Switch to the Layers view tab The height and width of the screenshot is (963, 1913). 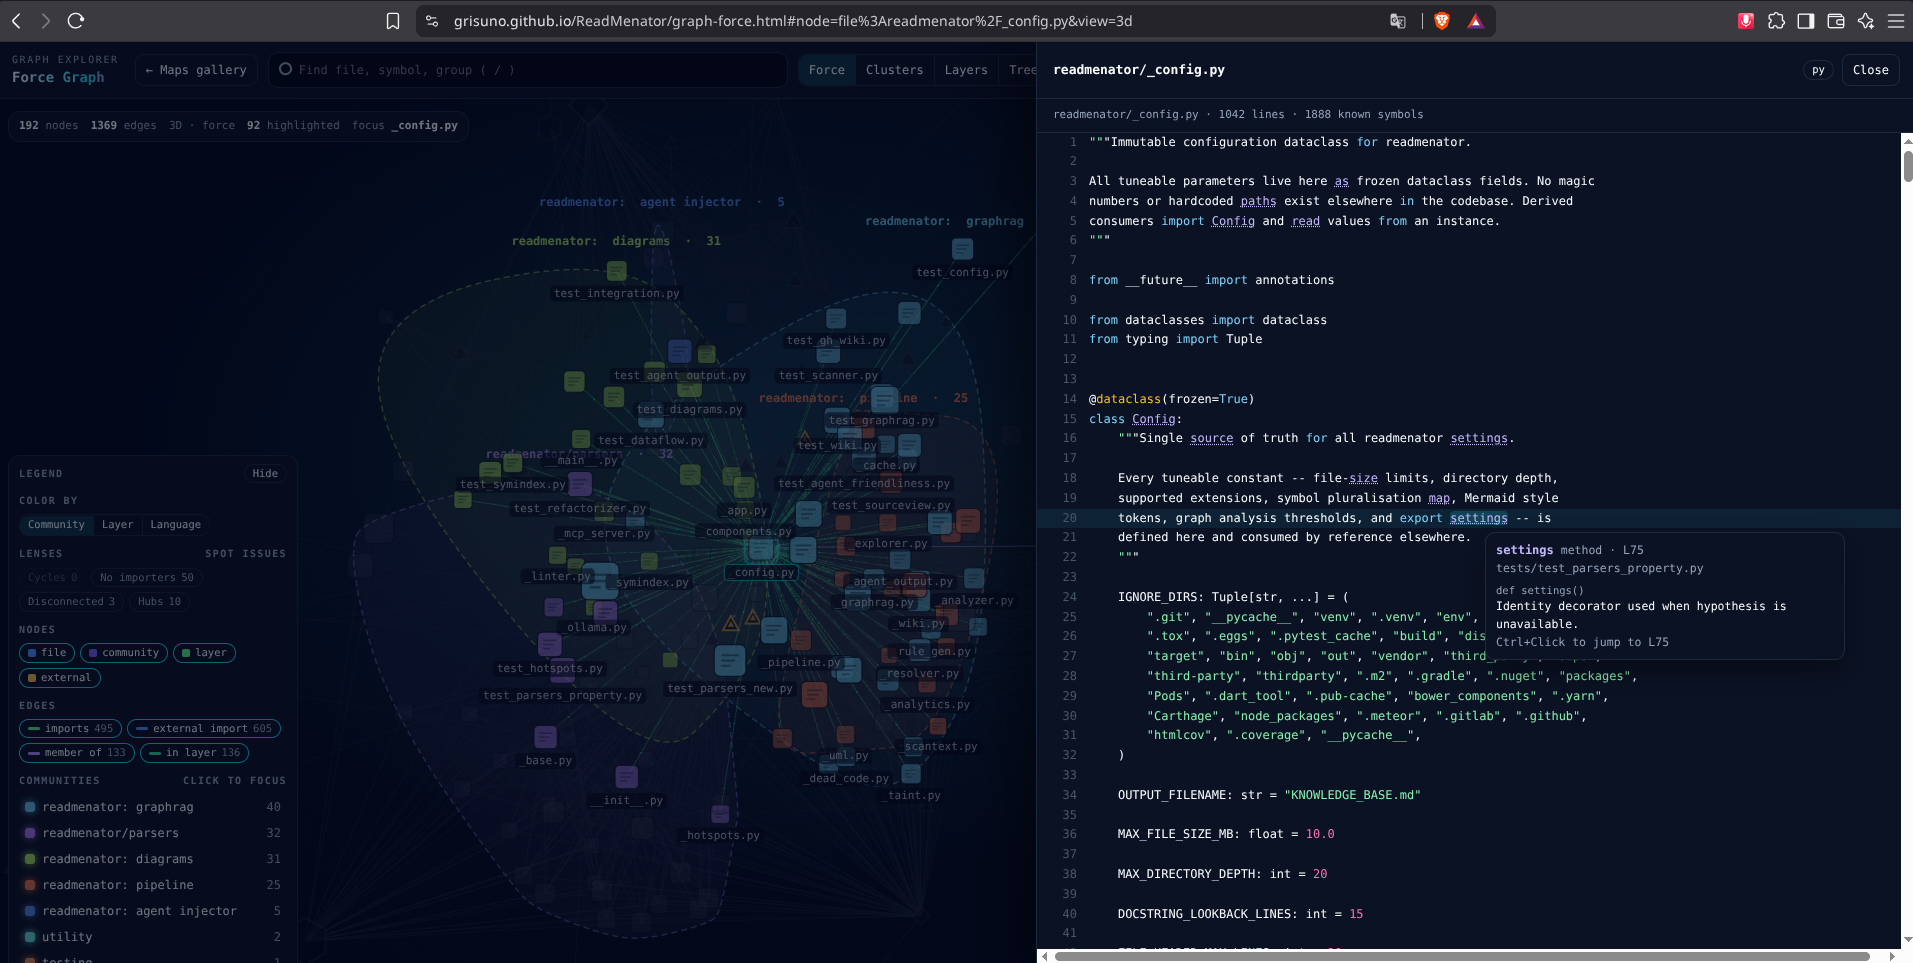click(966, 70)
